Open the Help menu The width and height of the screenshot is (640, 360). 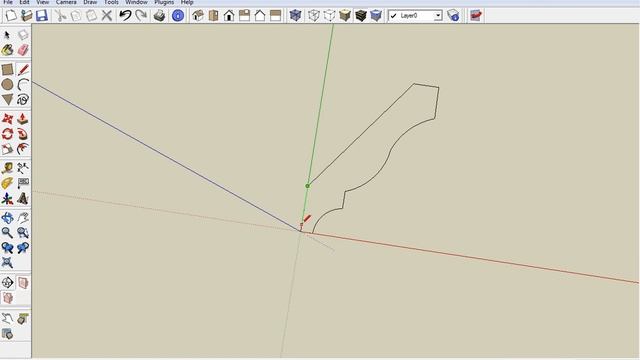coord(187,2)
